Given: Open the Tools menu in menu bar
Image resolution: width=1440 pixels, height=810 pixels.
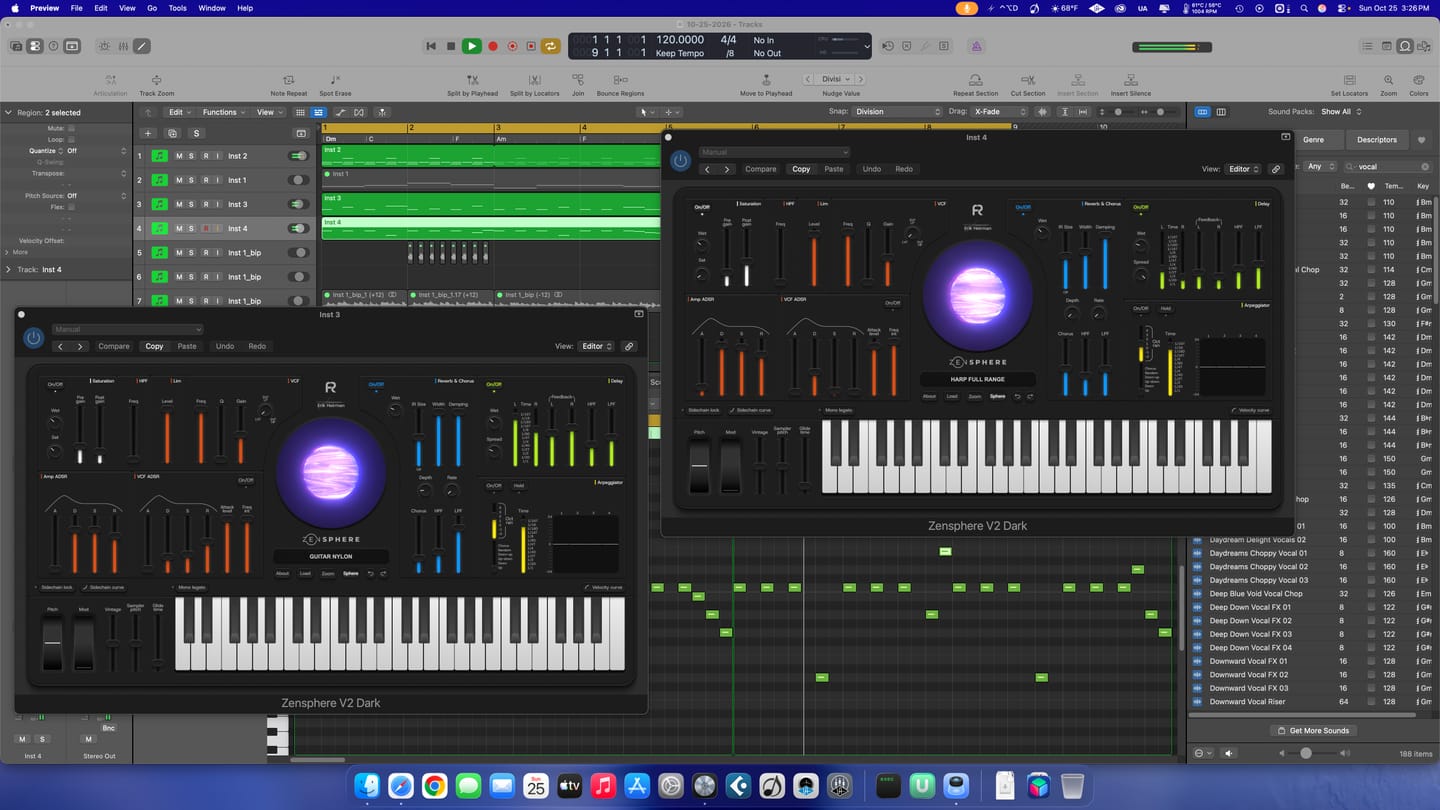Looking at the screenshot, I should (177, 8).
